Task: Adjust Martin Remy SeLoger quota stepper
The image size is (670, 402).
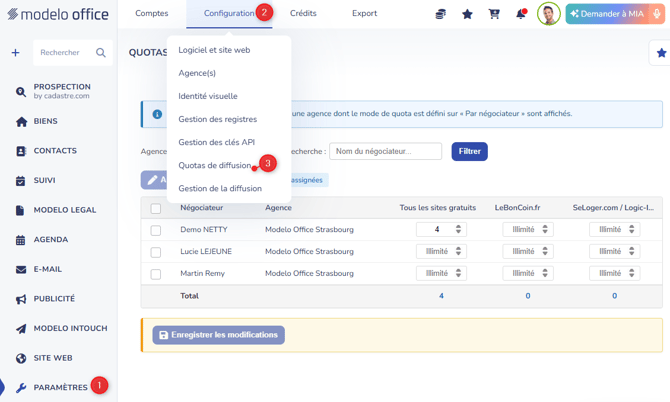Action: pos(632,273)
